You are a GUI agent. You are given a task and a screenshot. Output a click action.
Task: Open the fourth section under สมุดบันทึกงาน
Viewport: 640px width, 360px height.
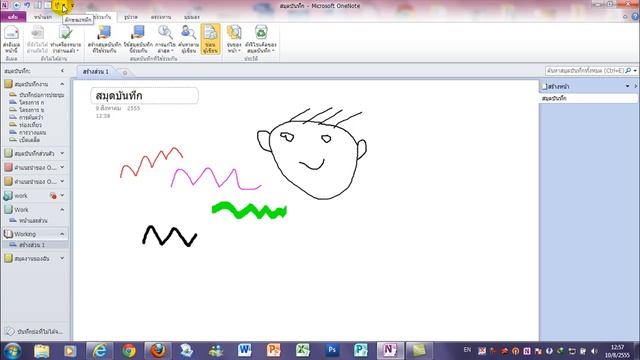(x=27, y=117)
